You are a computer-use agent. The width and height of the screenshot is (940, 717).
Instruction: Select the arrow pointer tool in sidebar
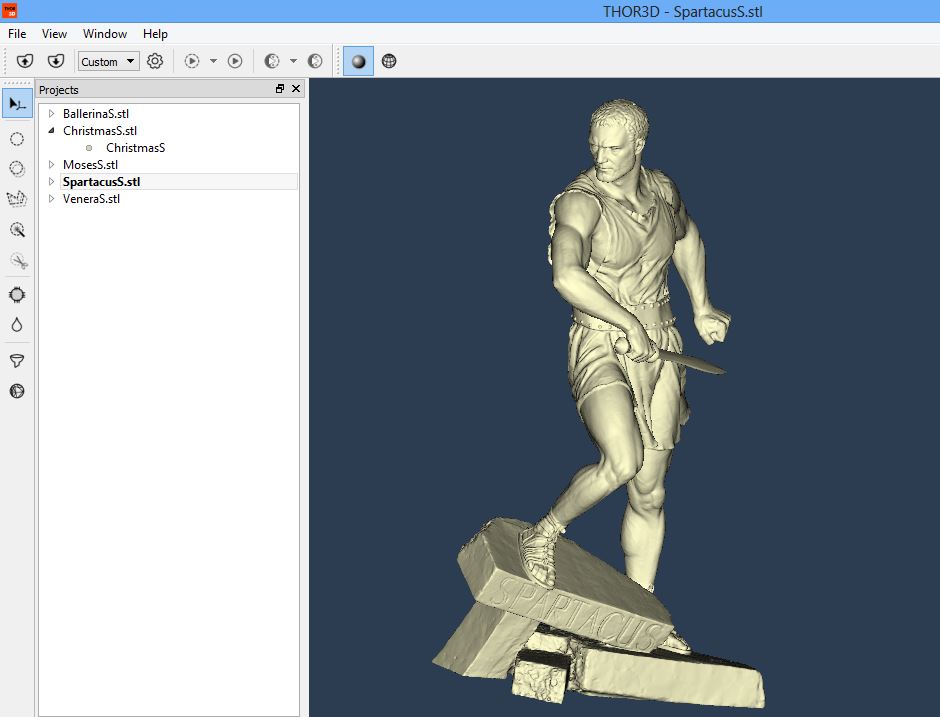tap(17, 103)
